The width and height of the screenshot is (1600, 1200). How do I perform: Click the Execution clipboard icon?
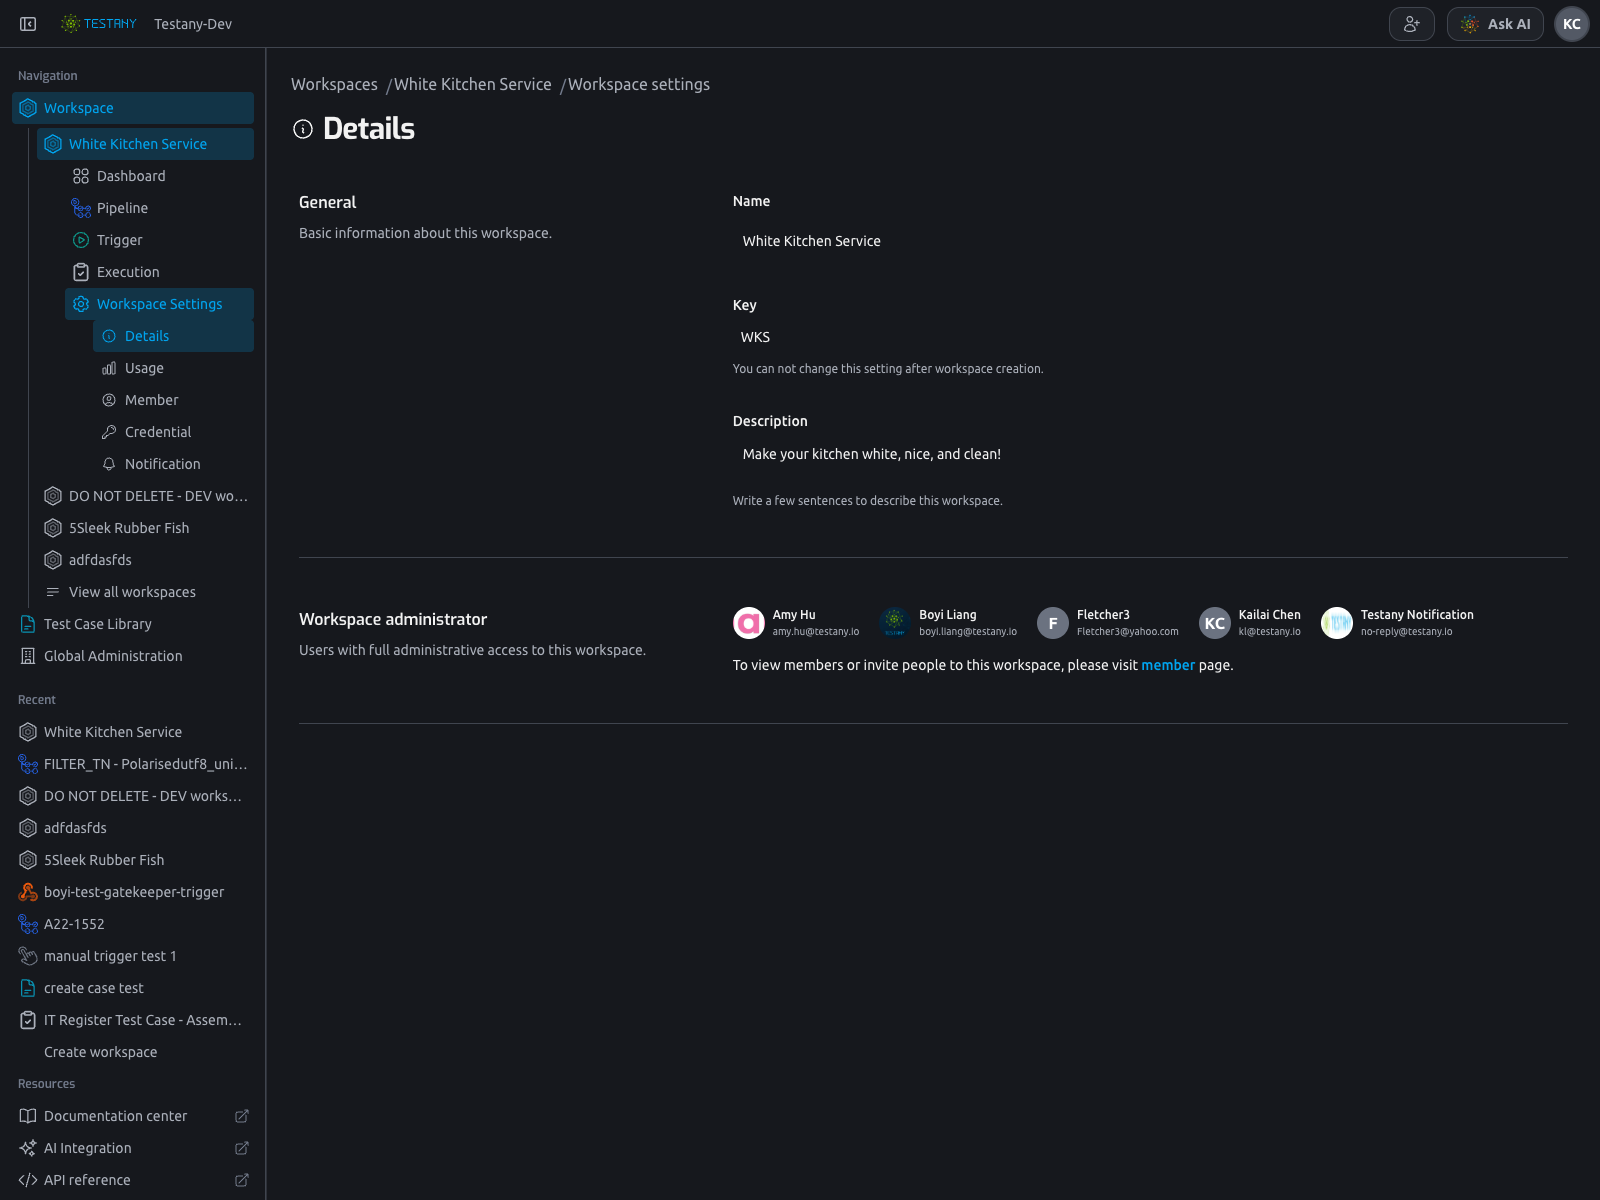click(x=81, y=272)
